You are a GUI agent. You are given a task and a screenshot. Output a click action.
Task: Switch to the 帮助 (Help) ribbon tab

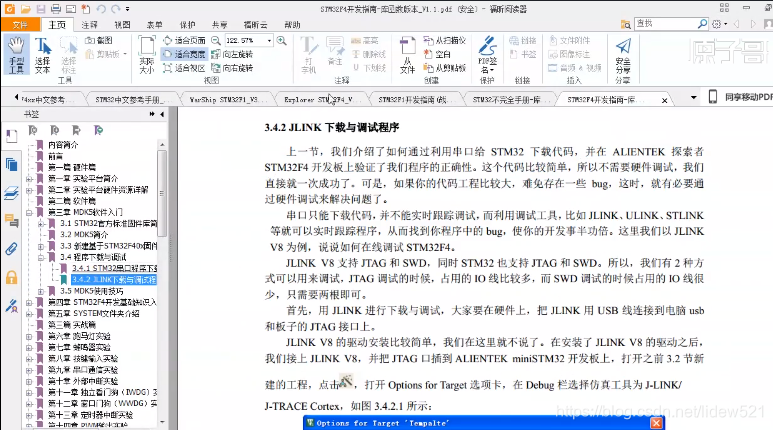[x=292, y=25]
